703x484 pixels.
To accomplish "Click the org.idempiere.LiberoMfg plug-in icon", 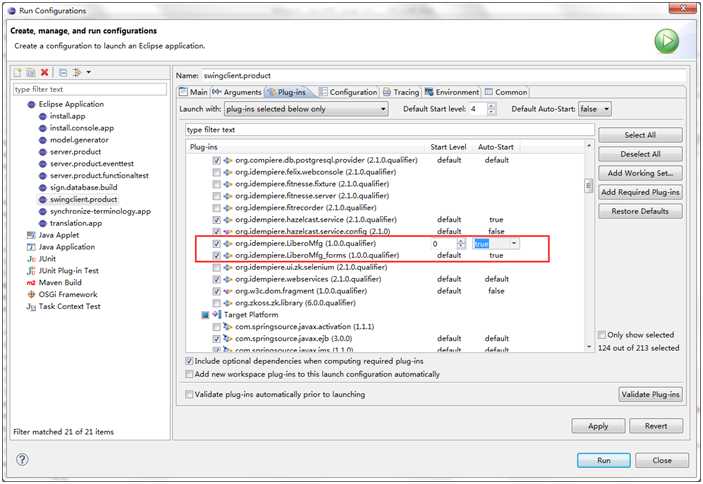I will click(228, 243).
